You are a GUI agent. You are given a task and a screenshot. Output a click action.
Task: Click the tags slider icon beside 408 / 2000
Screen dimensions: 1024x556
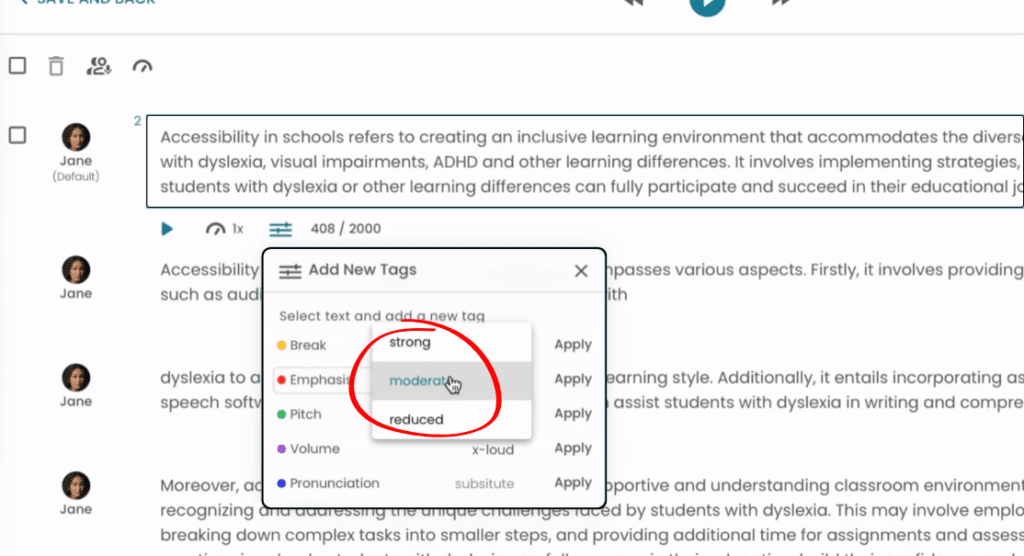pos(280,229)
